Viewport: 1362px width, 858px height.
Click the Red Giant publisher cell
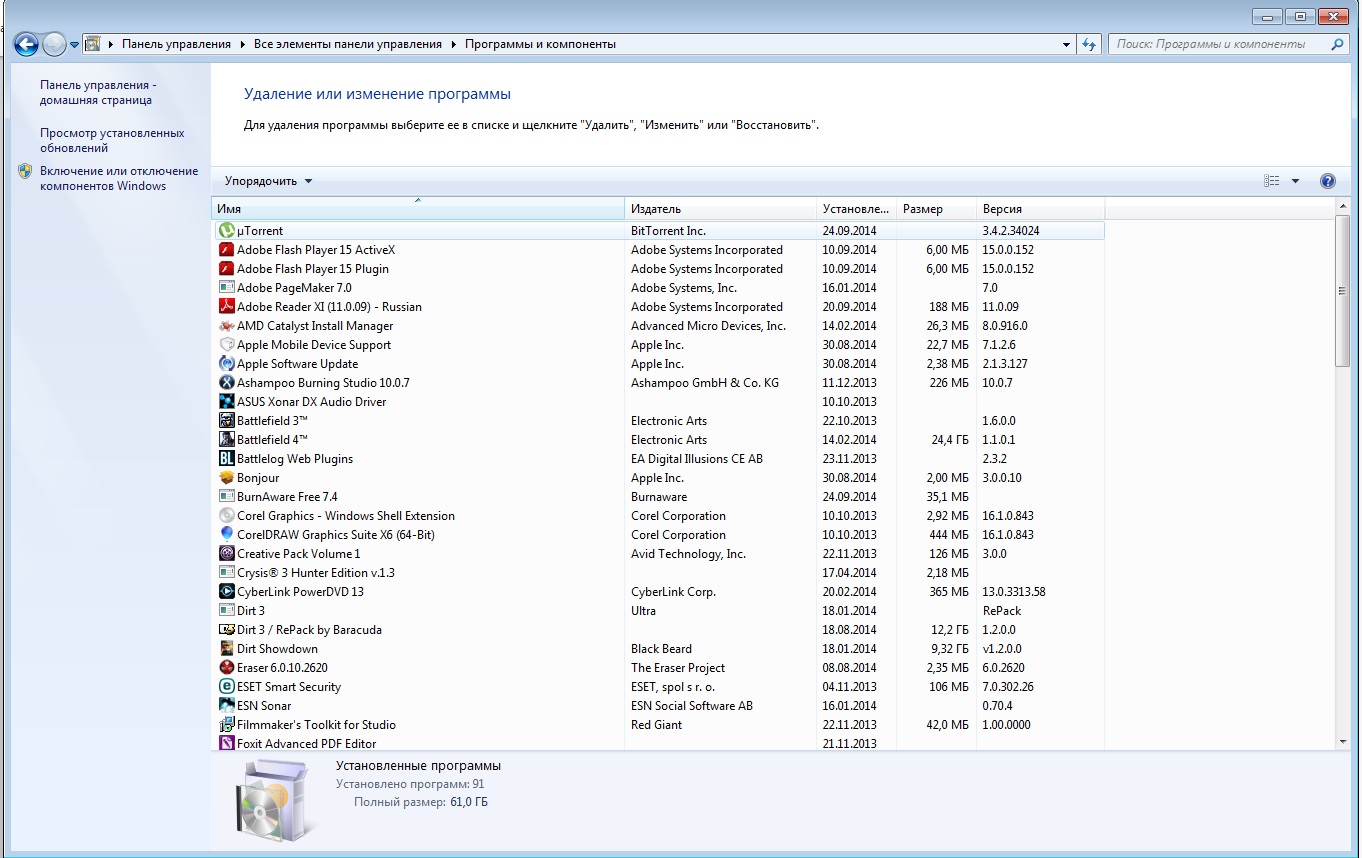(656, 725)
